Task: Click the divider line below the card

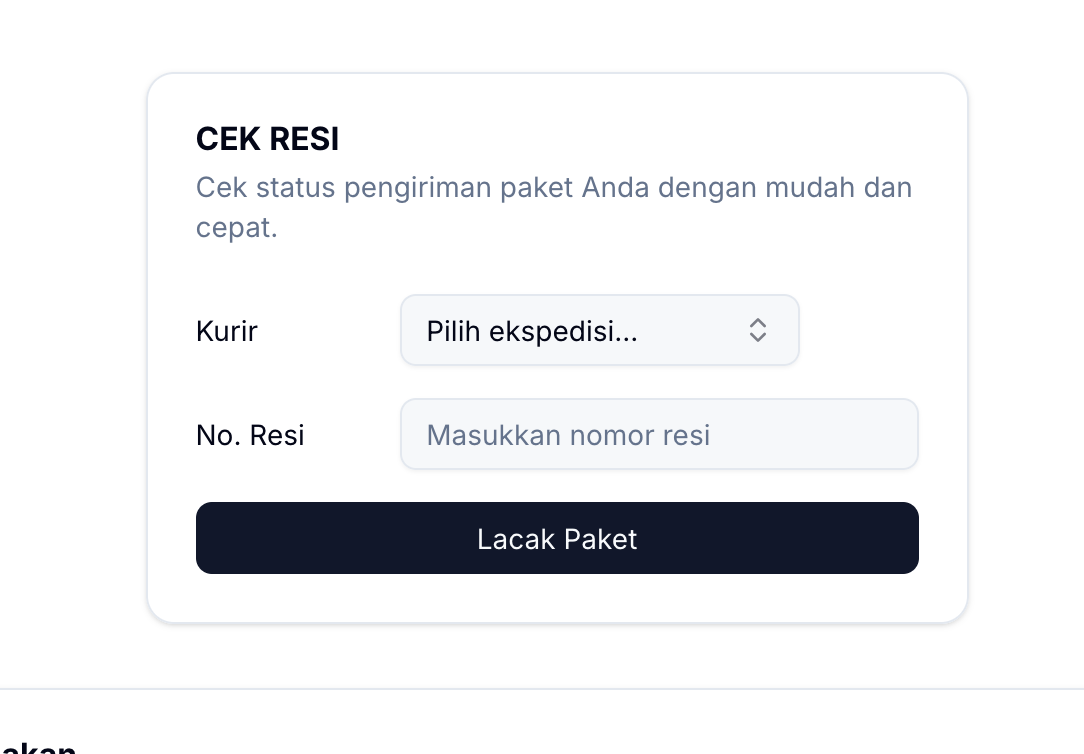Action: tap(542, 688)
